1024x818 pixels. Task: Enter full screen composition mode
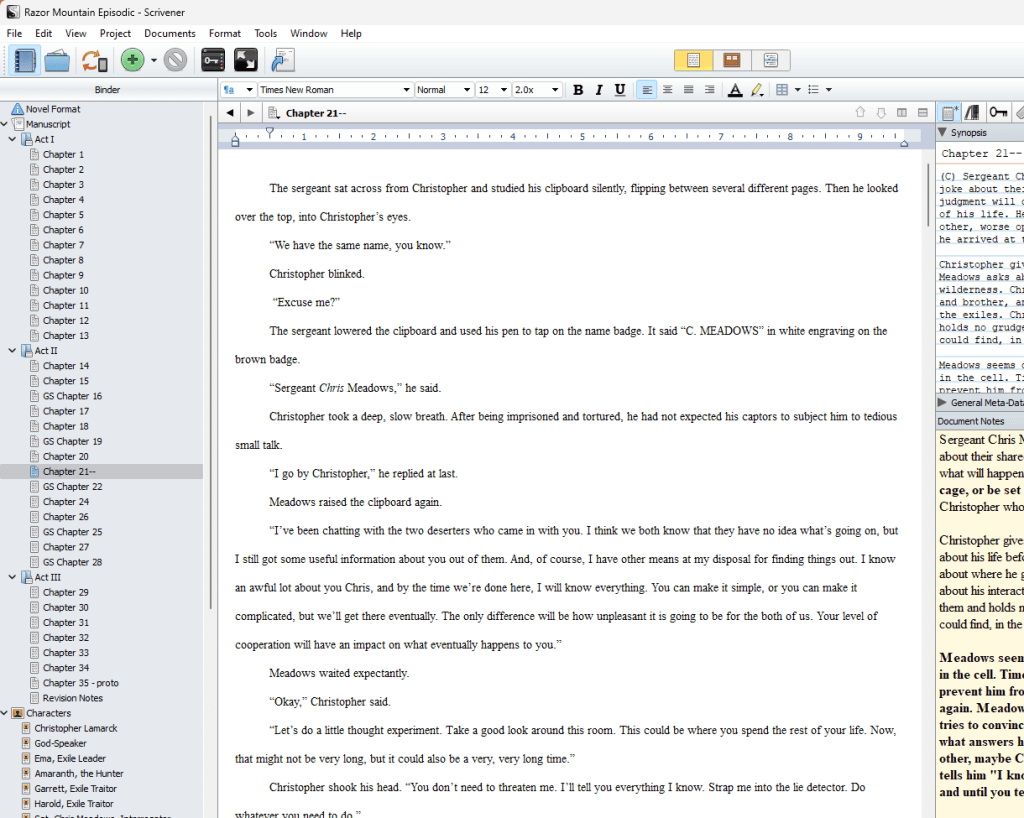[245, 61]
